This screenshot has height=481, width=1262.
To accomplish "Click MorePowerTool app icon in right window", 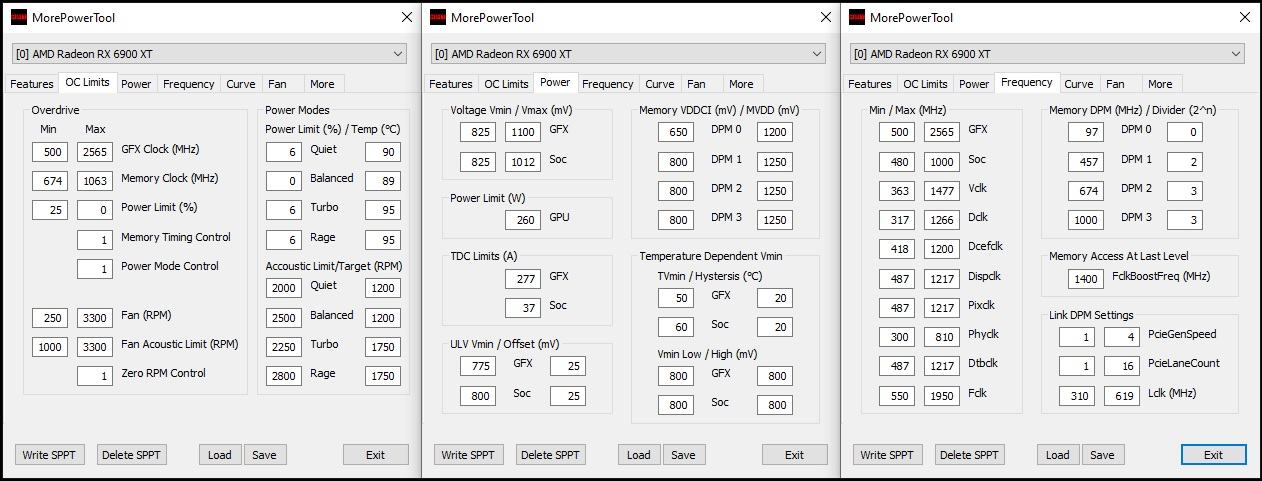I will (x=857, y=17).
